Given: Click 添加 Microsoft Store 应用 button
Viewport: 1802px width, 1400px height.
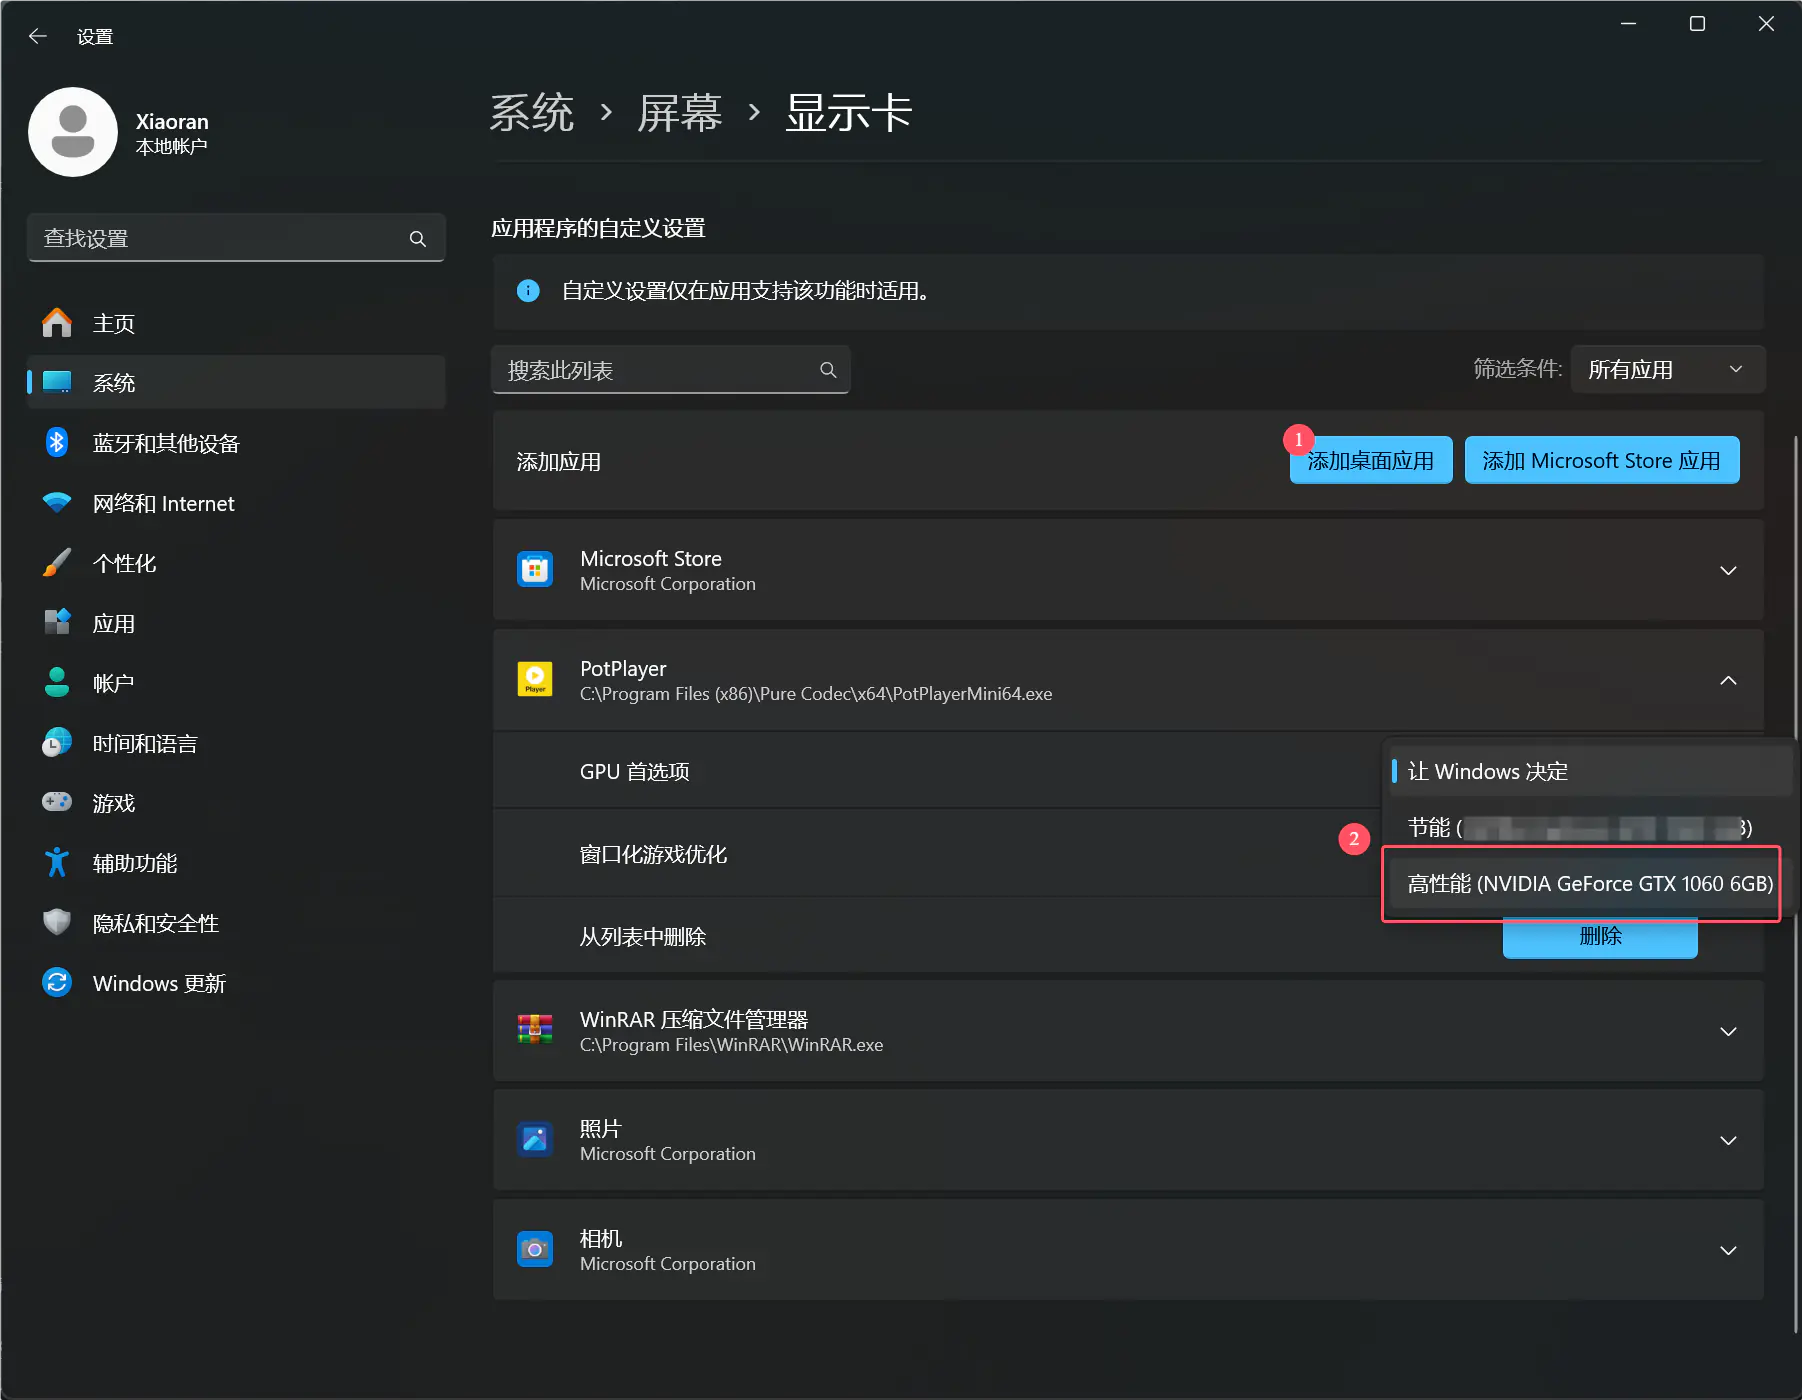Looking at the screenshot, I should (x=1600, y=461).
